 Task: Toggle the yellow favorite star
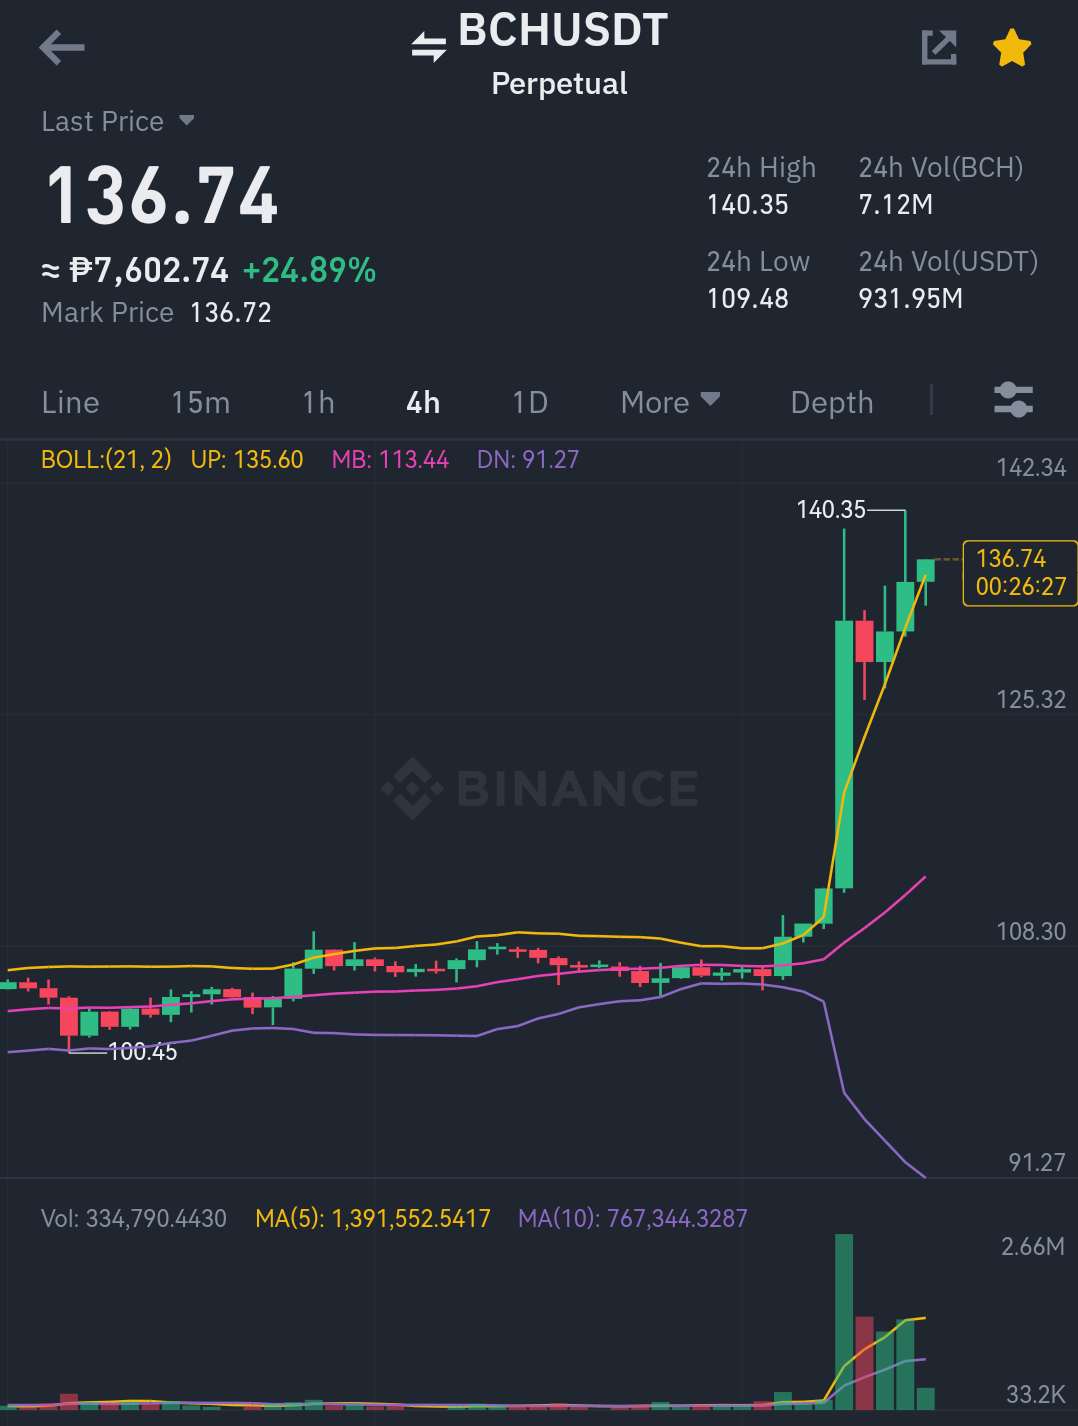pyautogui.click(x=1012, y=48)
